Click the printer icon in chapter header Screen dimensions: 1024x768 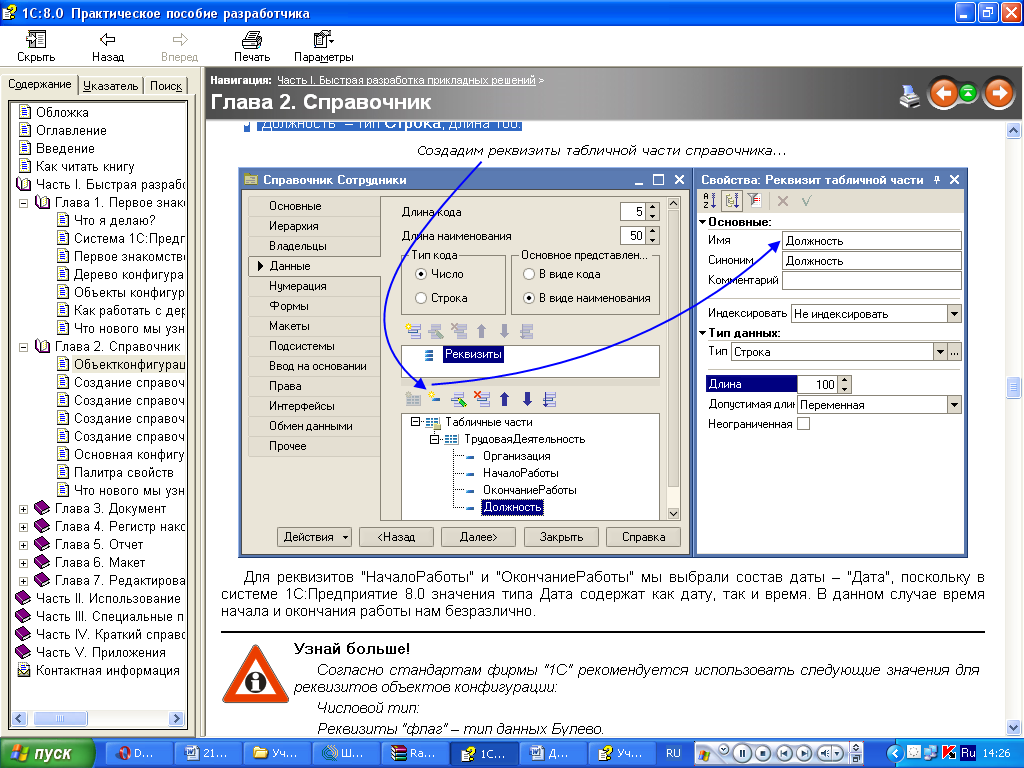pyautogui.click(x=909, y=96)
